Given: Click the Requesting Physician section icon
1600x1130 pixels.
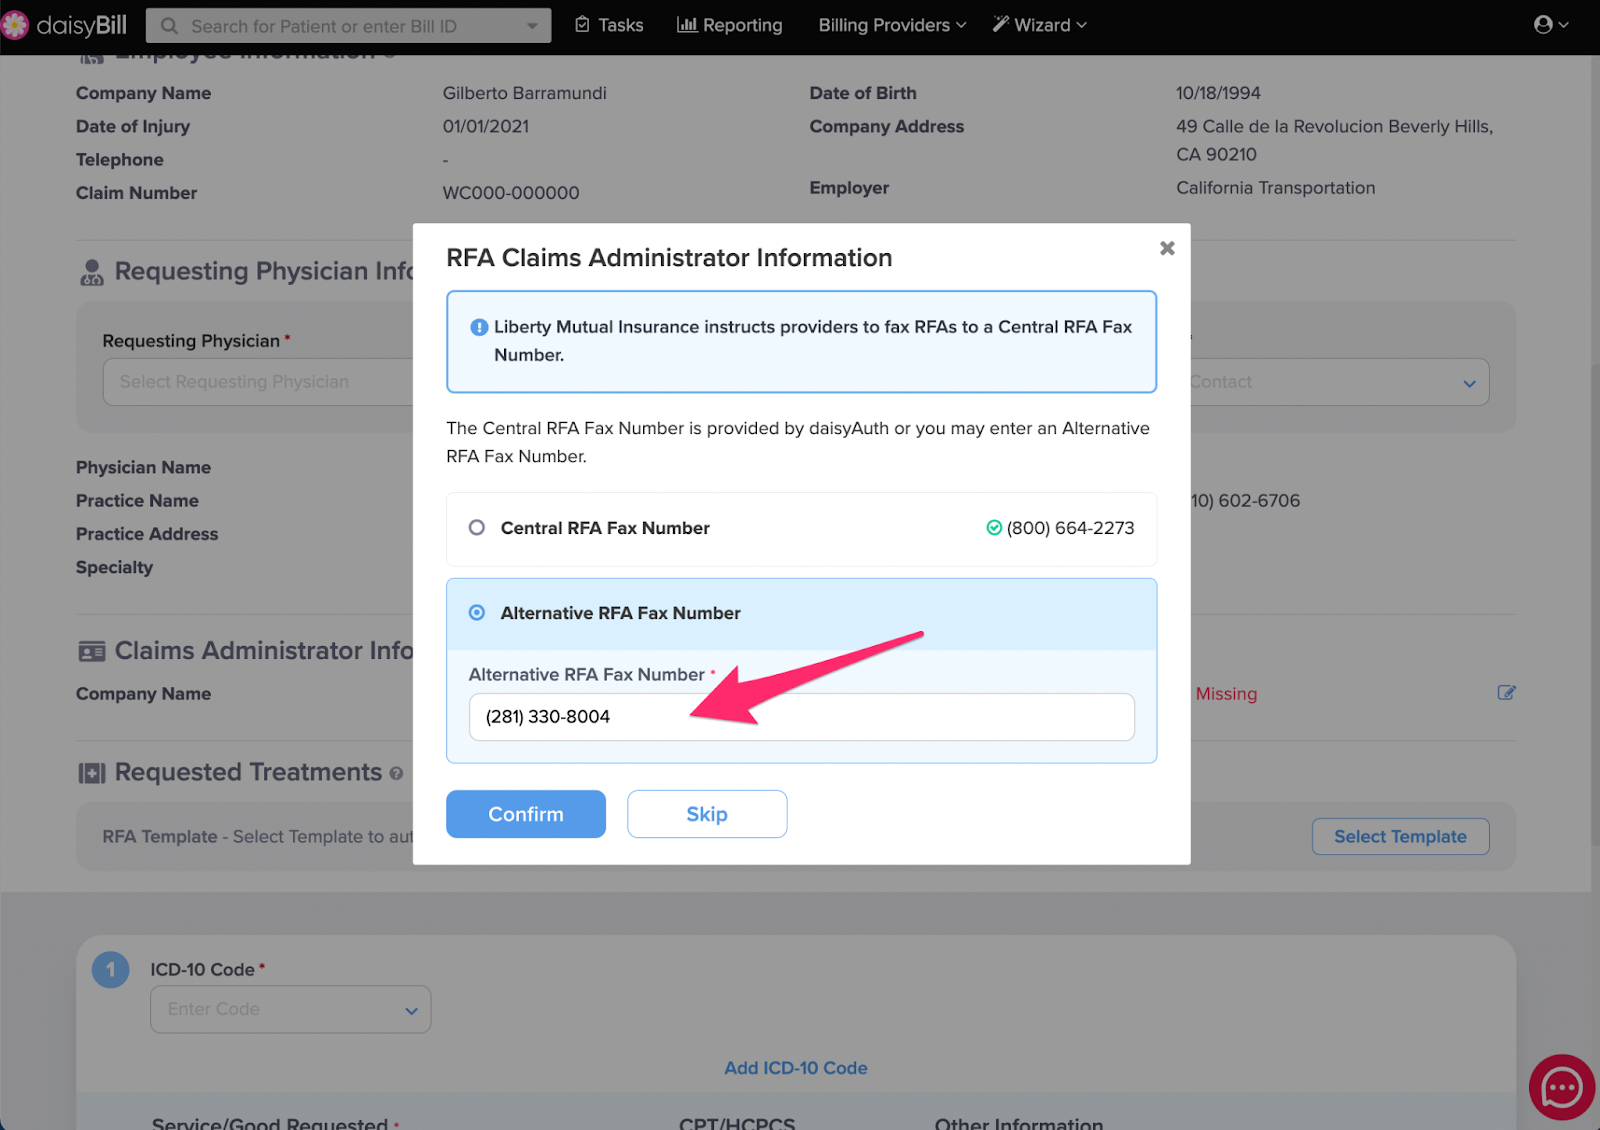Looking at the screenshot, I should (92, 272).
